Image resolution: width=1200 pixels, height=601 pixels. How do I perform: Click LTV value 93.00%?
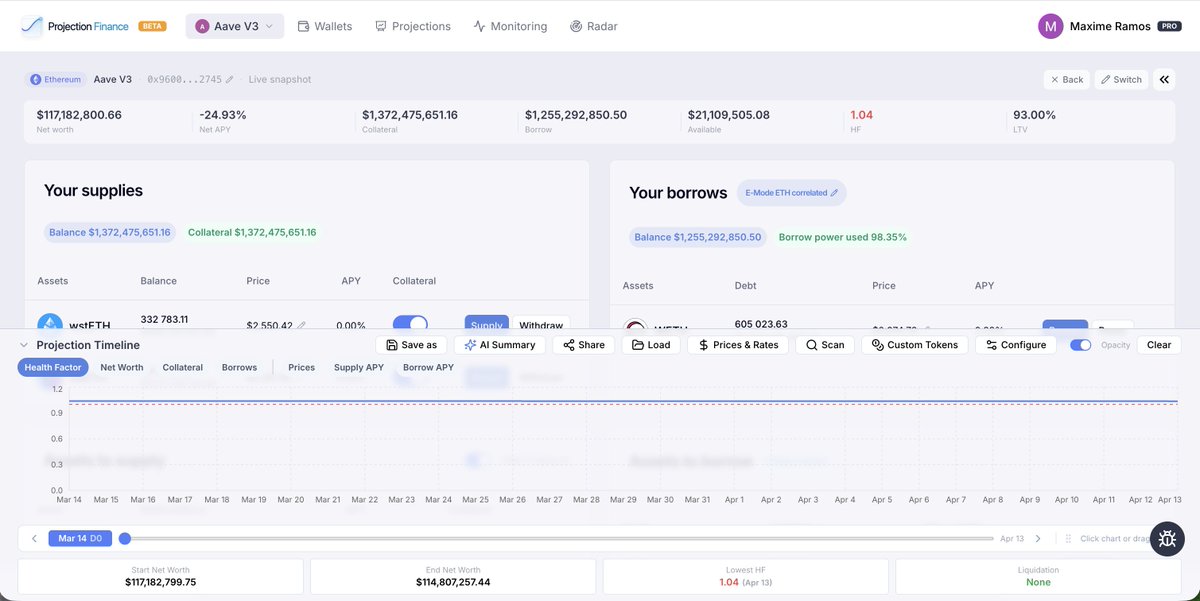point(1034,115)
